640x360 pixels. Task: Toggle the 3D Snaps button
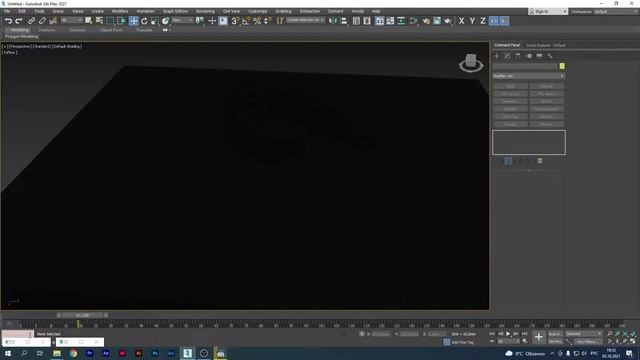[235, 21]
